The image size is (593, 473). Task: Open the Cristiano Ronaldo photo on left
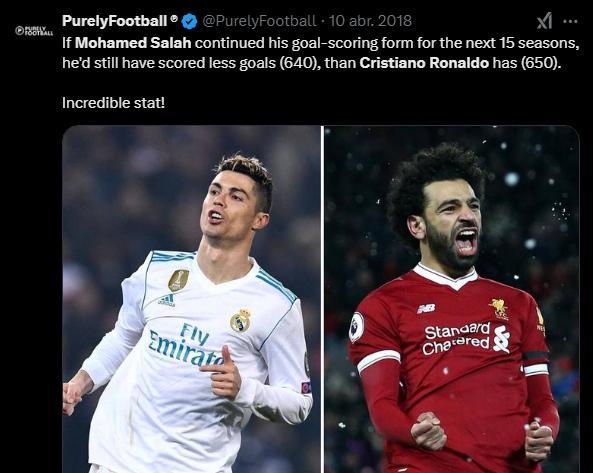pyautogui.click(x=191, y=299)
